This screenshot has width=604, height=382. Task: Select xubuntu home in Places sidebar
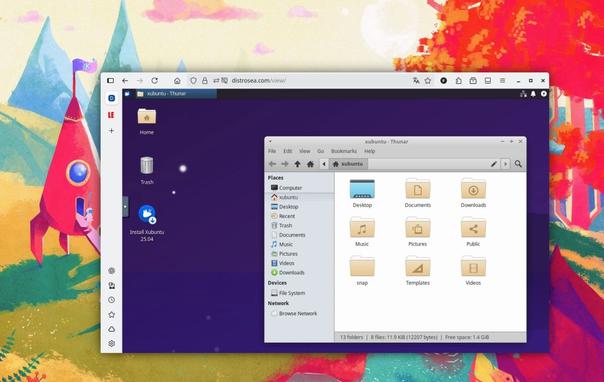point(300,197)
